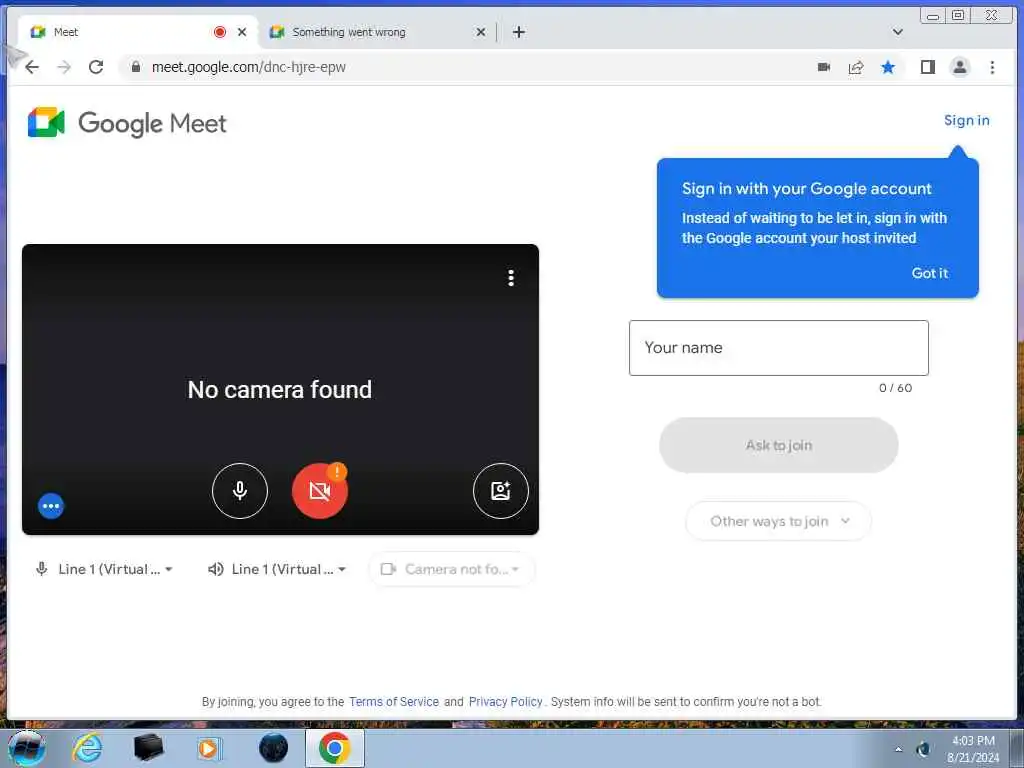Click the blue three-dots bubble in preview
The width and height of the screenshot is (1024, 768).
click(x=51, y=505)
